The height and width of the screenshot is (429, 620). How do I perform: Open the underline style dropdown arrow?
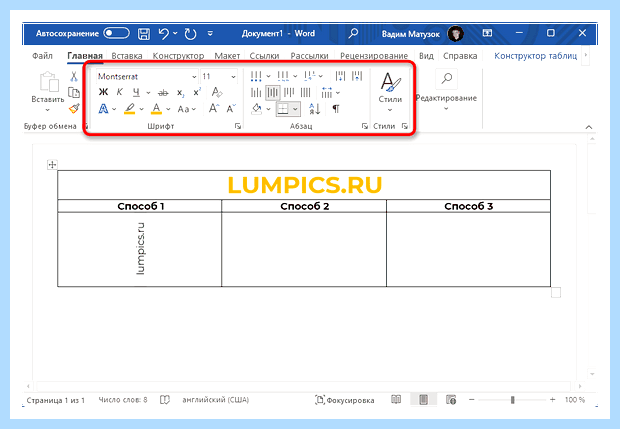(148, 93)
